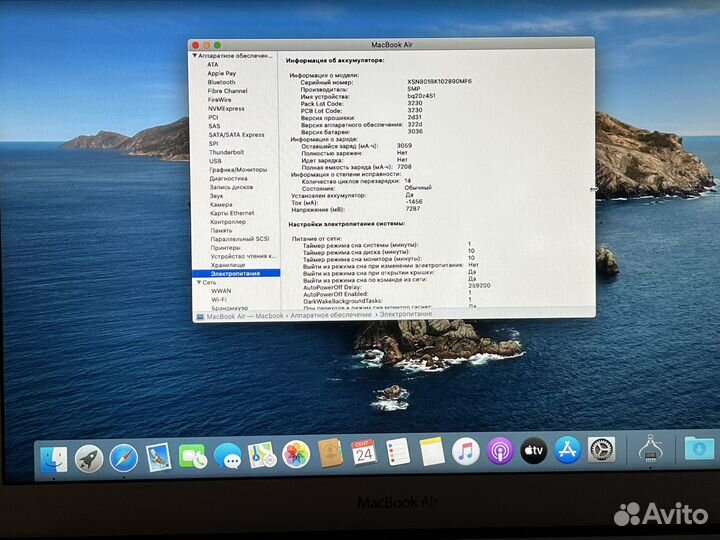This screenshot has width=720, height=540.
Task: Select SPI in the sidebar
Action: [x=214, y=143]
